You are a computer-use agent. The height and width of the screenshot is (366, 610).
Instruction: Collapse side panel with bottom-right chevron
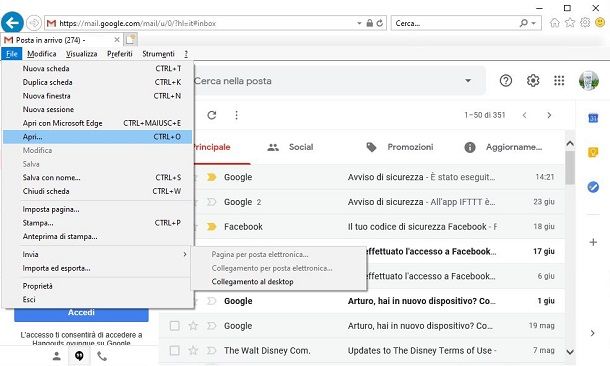click(592, 333)
